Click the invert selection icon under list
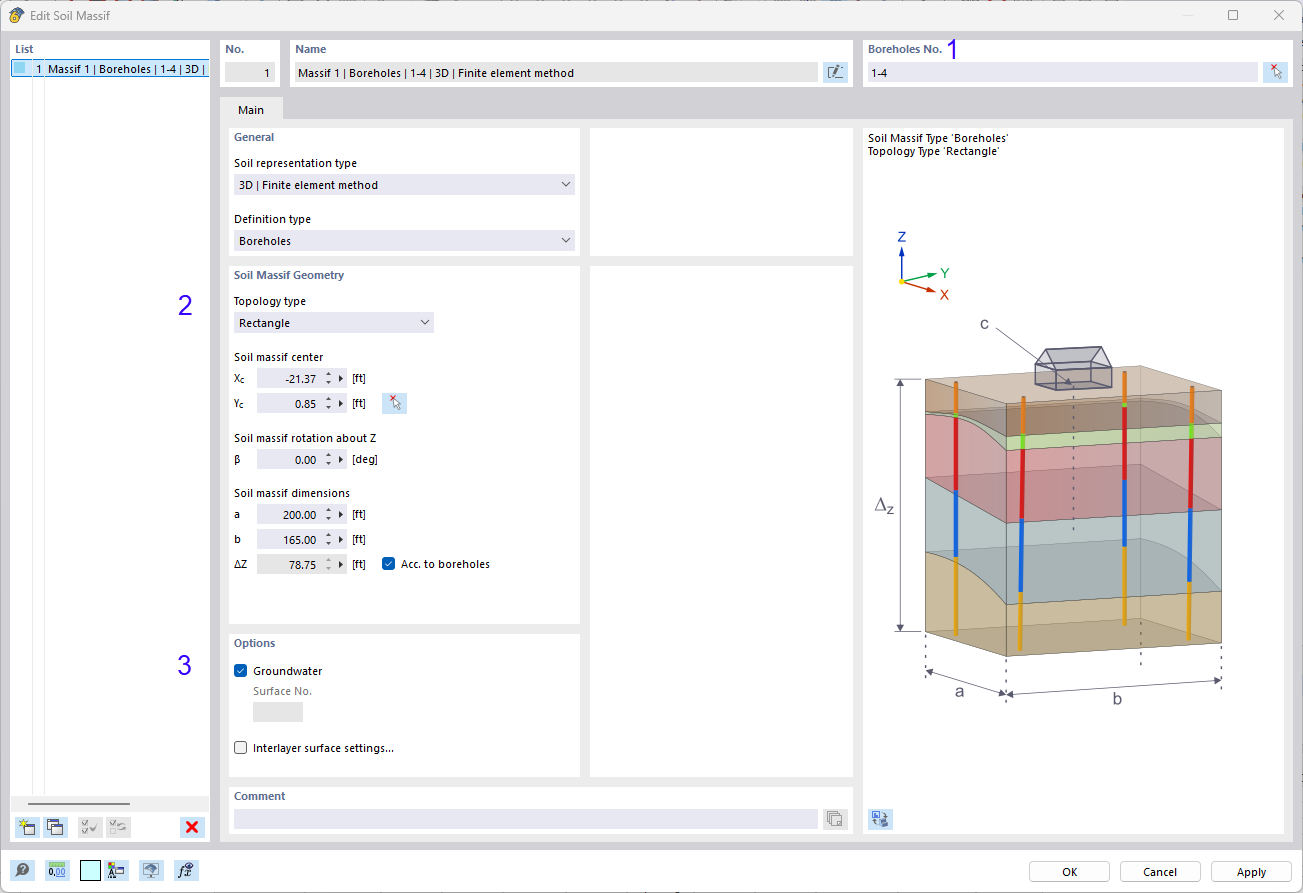The width and height of the screenshot is (1303, 893). point(119,827)
